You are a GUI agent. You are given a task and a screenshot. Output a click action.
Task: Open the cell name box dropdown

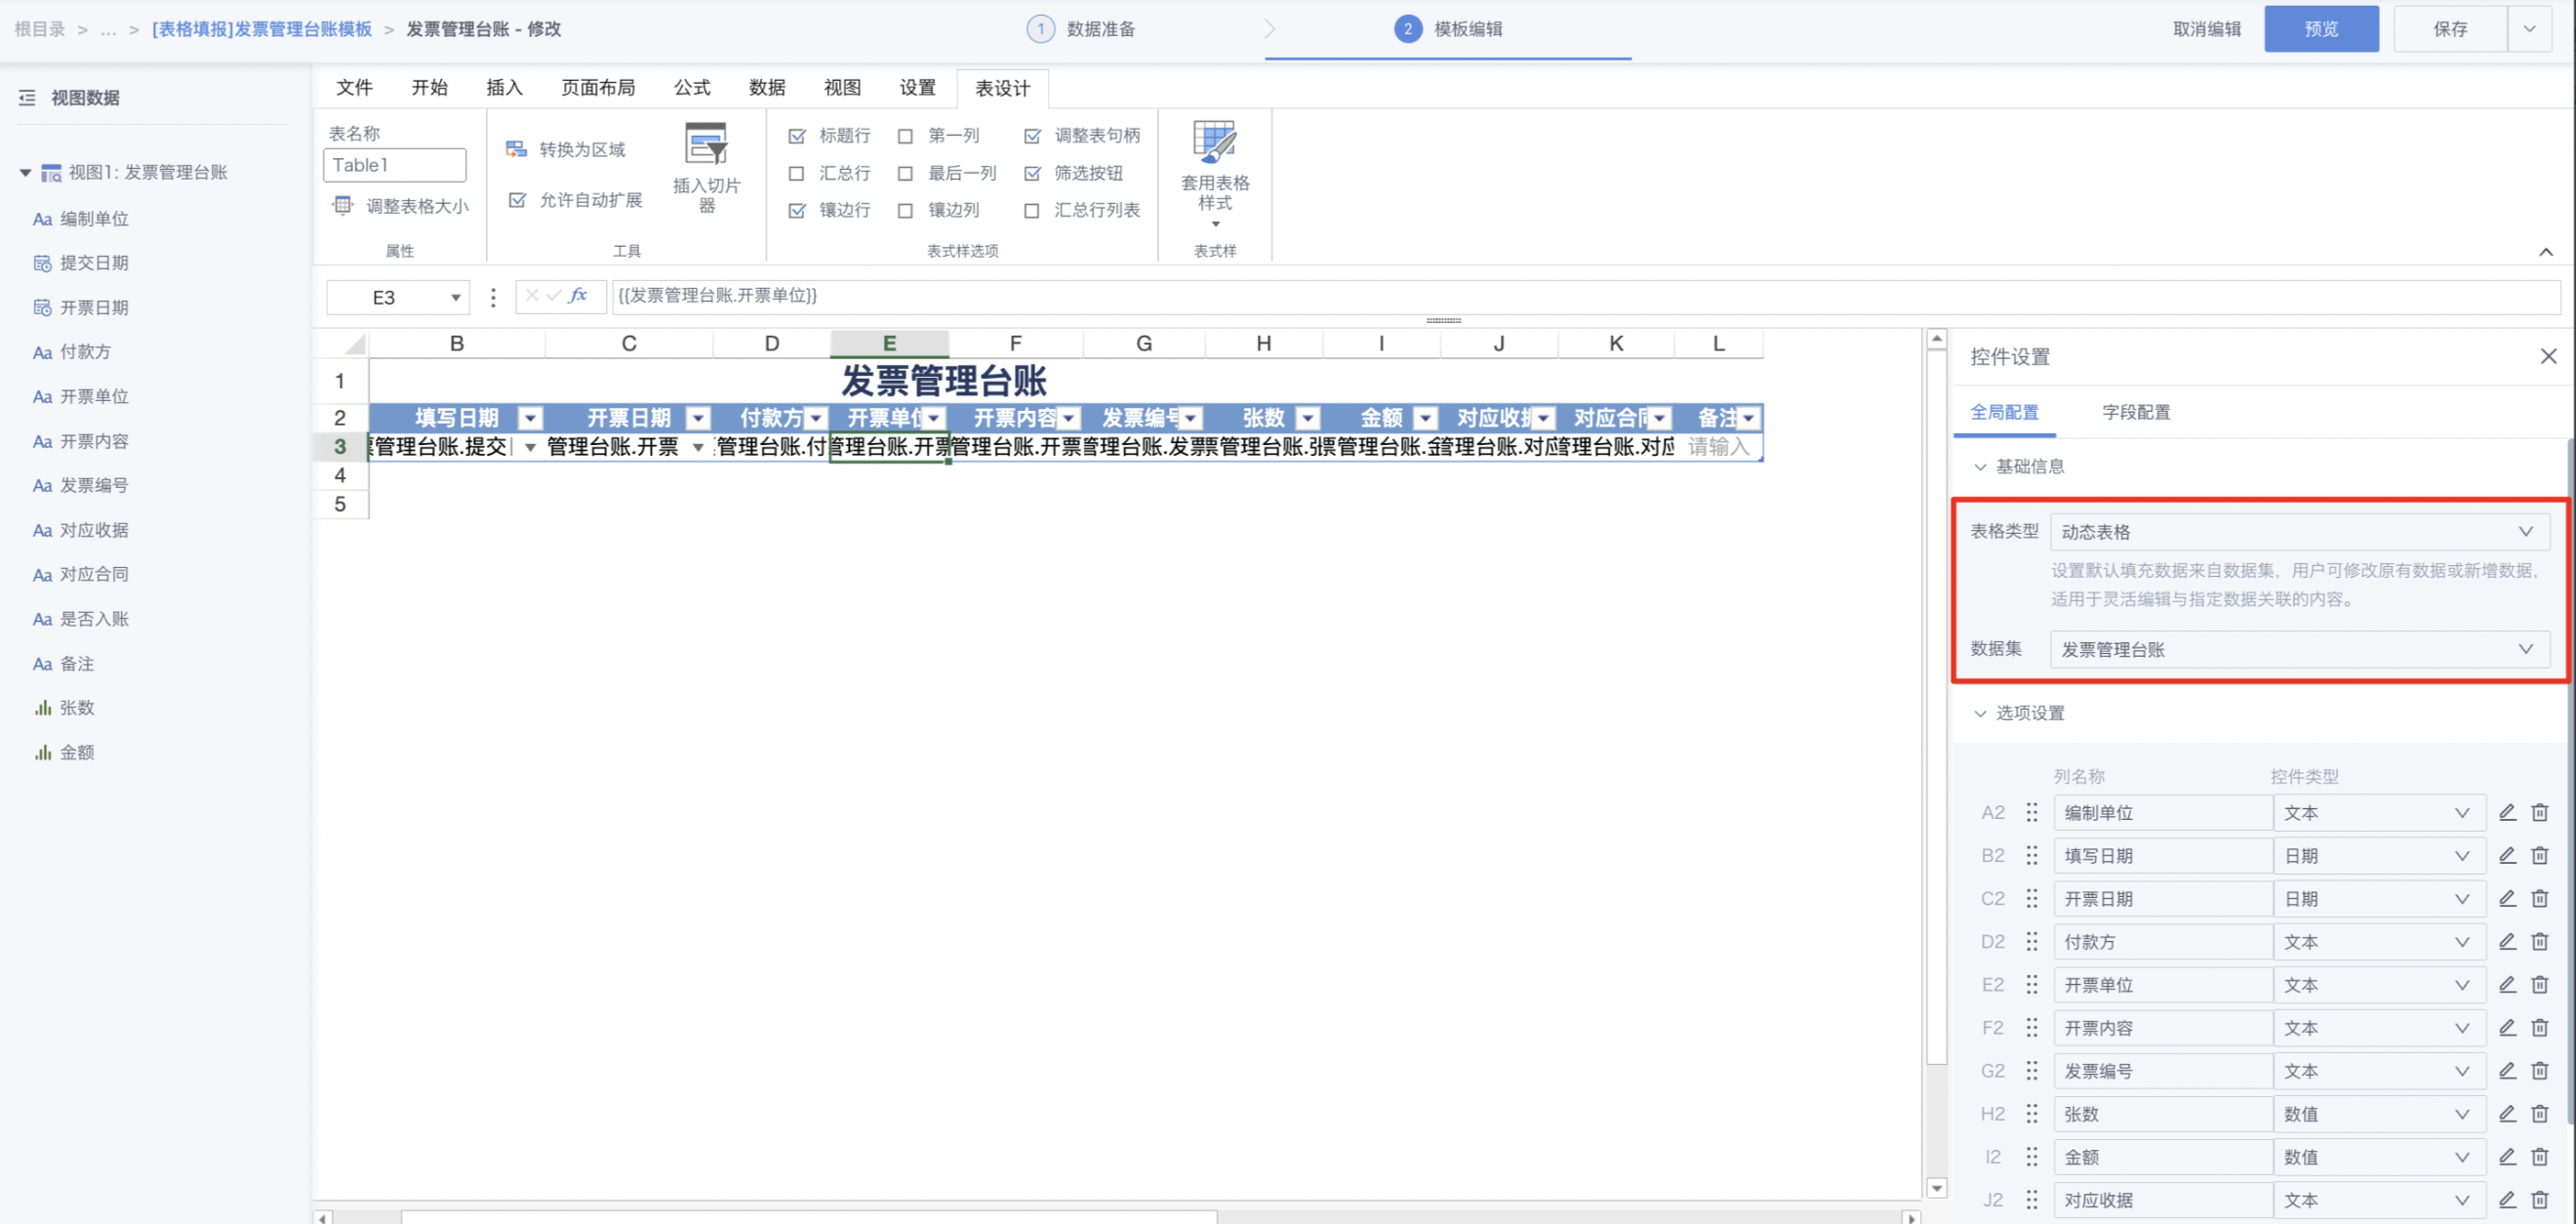455,297
